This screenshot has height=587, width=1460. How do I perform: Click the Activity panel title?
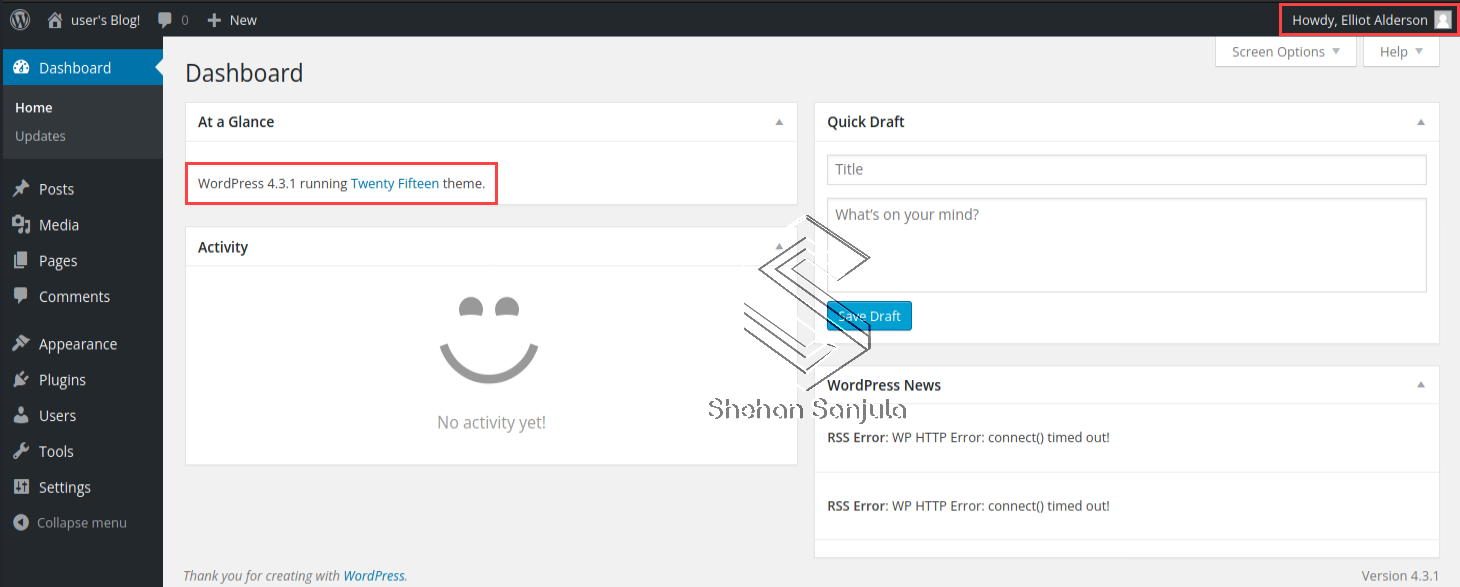[x=223, y=247]
